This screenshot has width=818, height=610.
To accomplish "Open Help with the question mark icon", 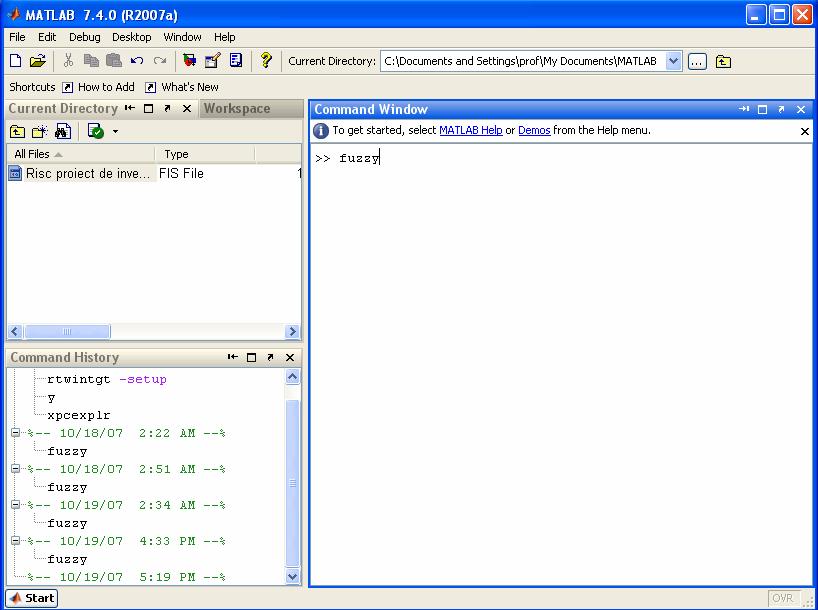I will tap(266, 61).
